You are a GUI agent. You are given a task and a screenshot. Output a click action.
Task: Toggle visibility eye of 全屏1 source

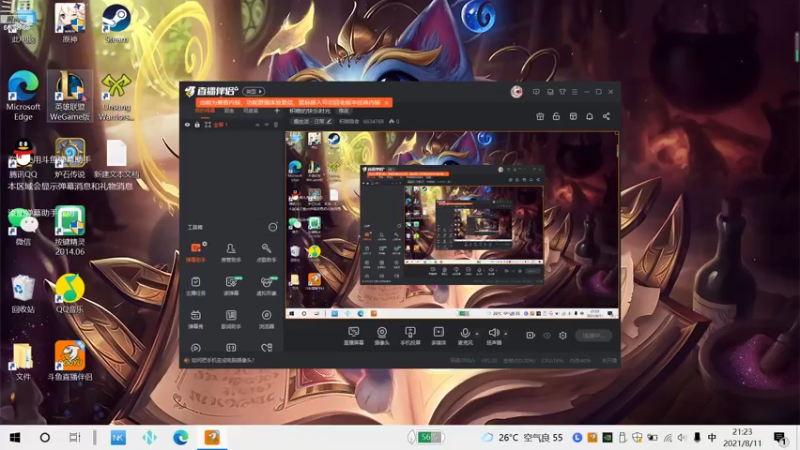(x=187, y=124)
